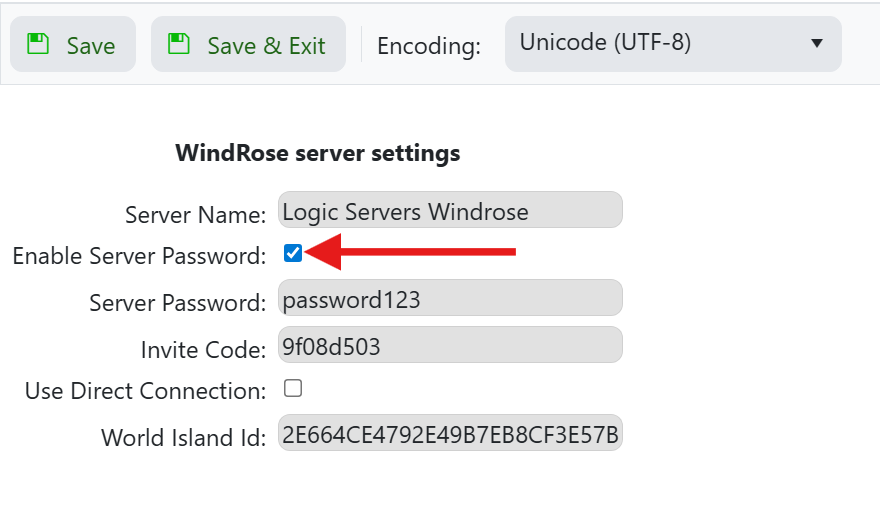Click the "Invite Code:" label
This screenshot has height=532, width=880.
[203, 349]
